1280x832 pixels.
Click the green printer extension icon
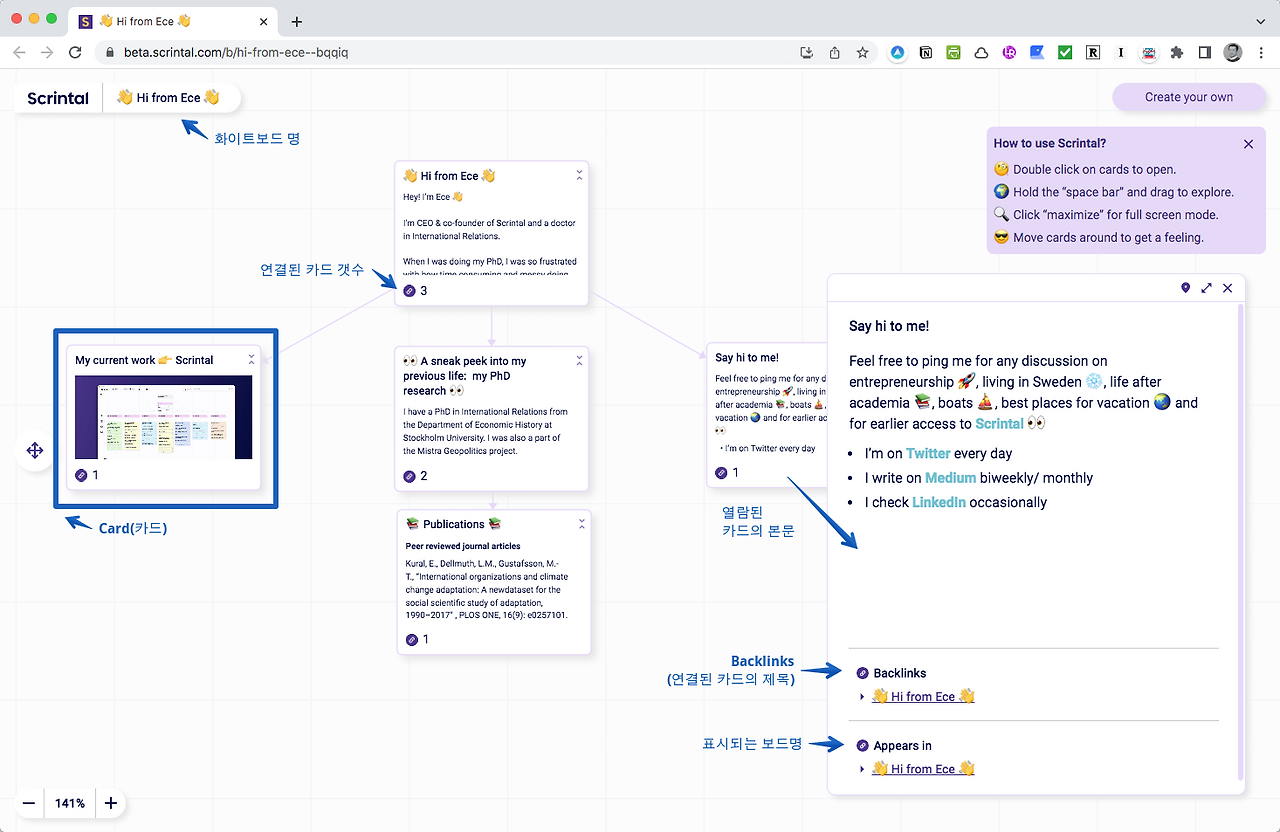pyautogui.click(x=954, y=53)
